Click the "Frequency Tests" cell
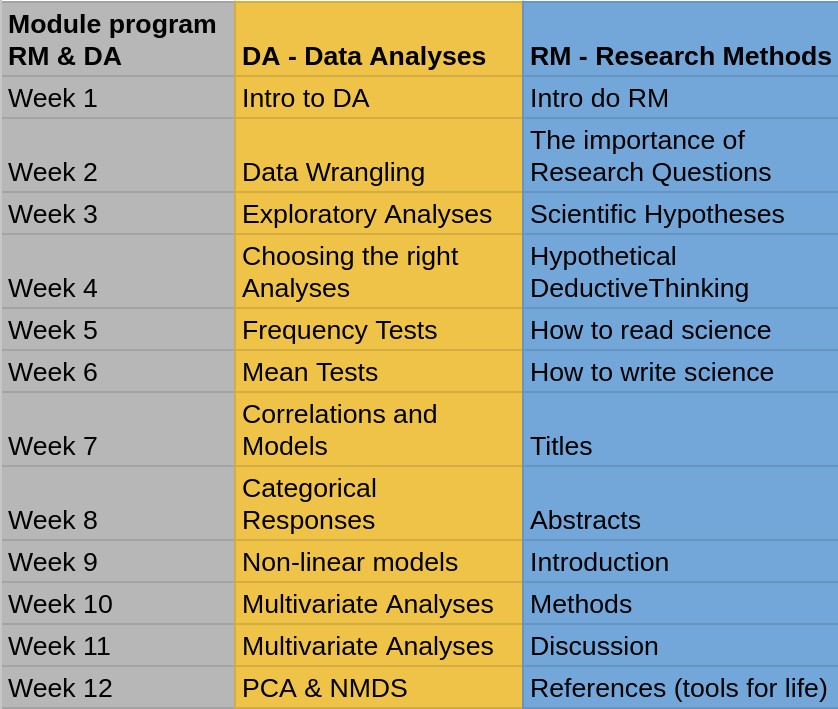Image resolution: width=838 pixels, height=709 pixels. click(x=378, y=330)
